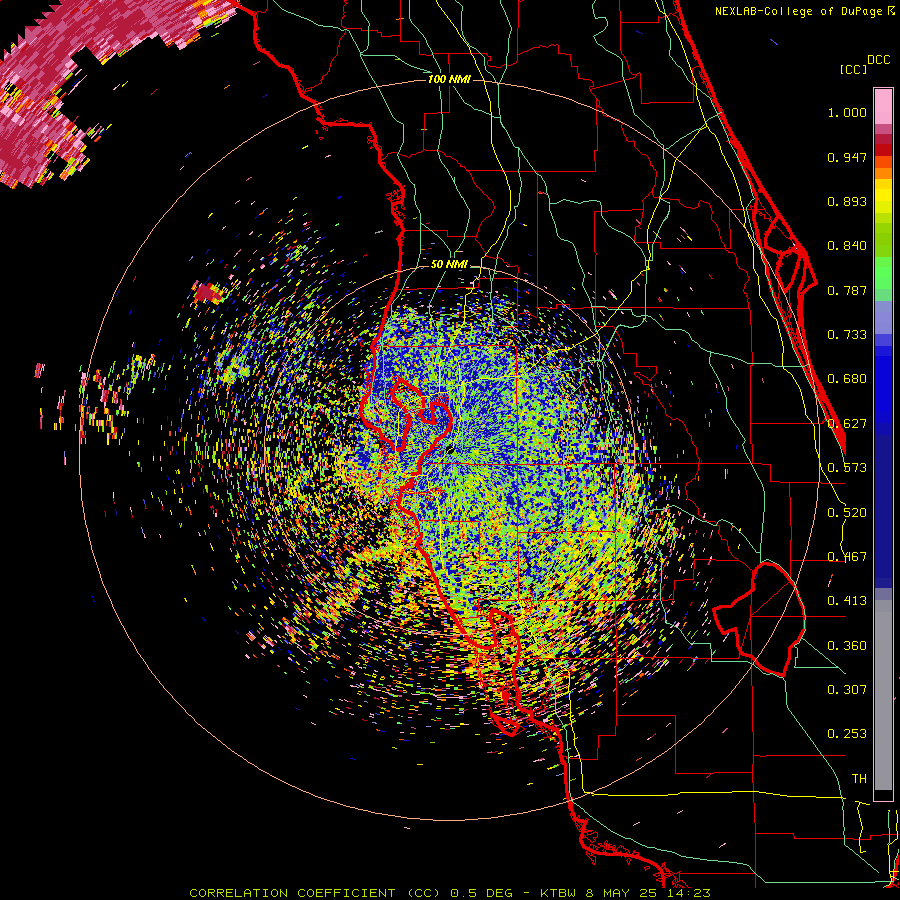
Task: Select the 0.893 scale value
Action: point(847,201)
